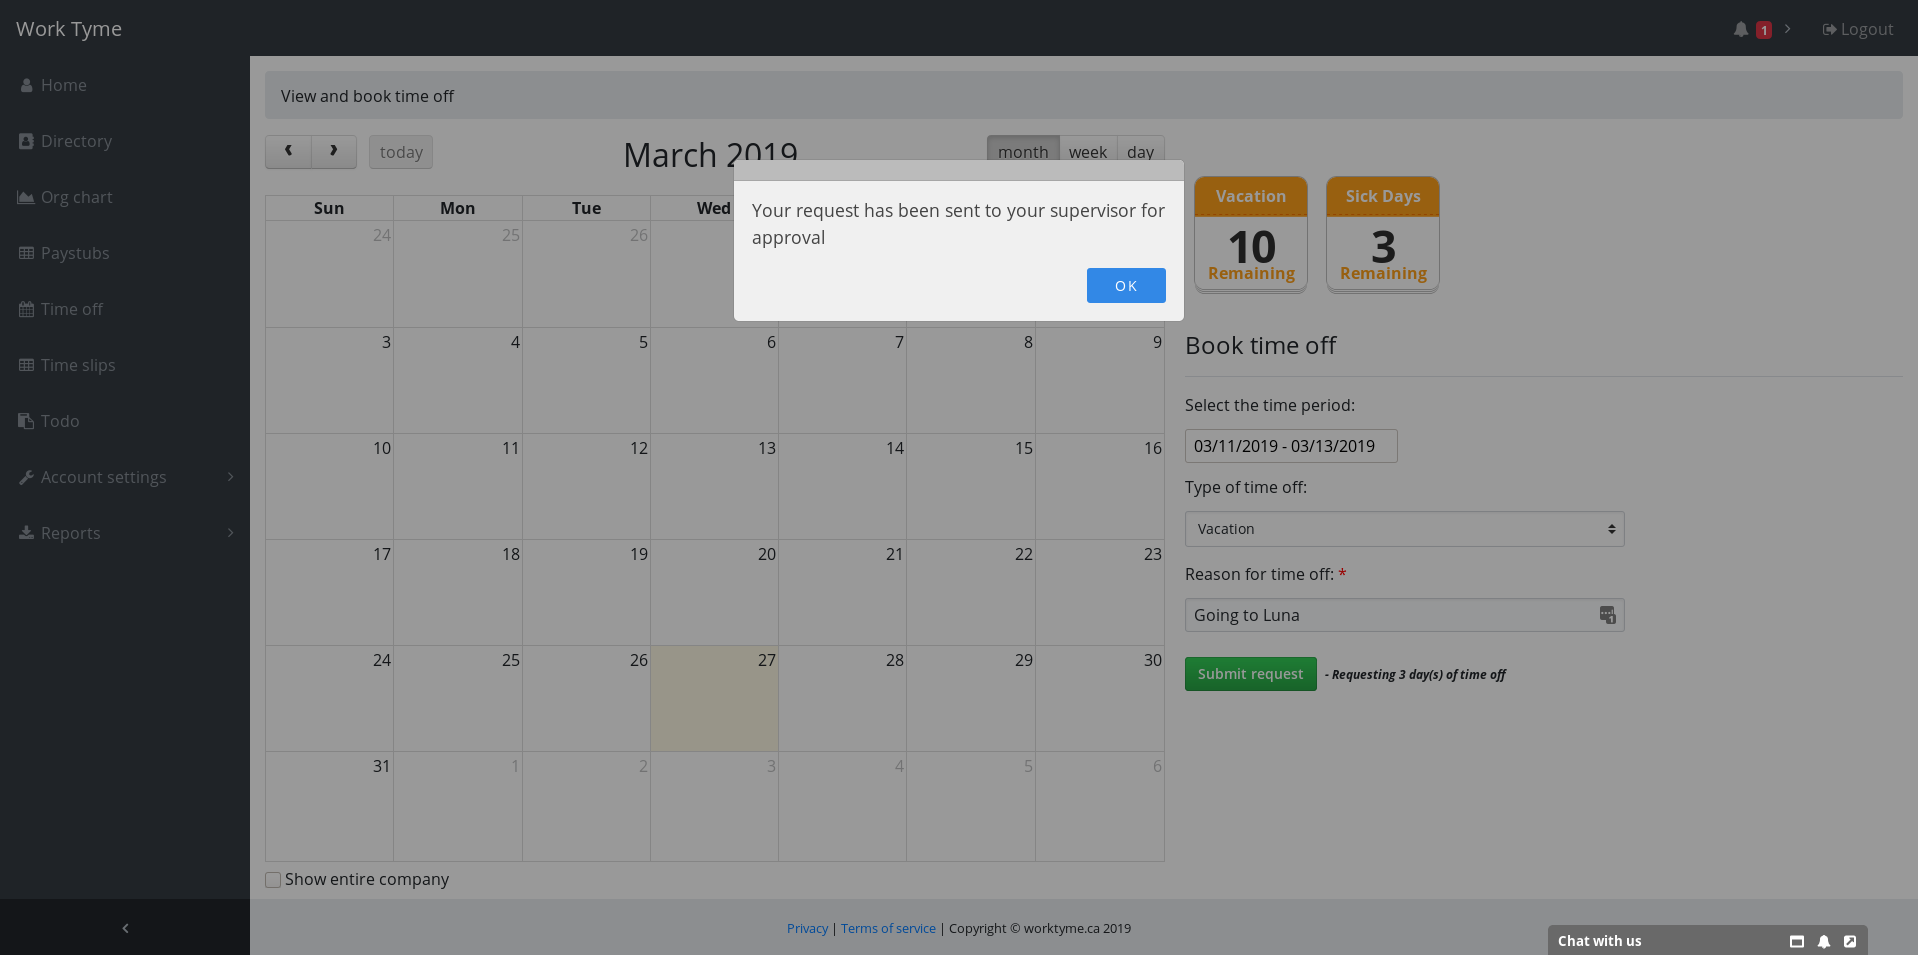Click the Time slips icon
Viewport: 1918px width, 955px height.
(x=26, y=365)
